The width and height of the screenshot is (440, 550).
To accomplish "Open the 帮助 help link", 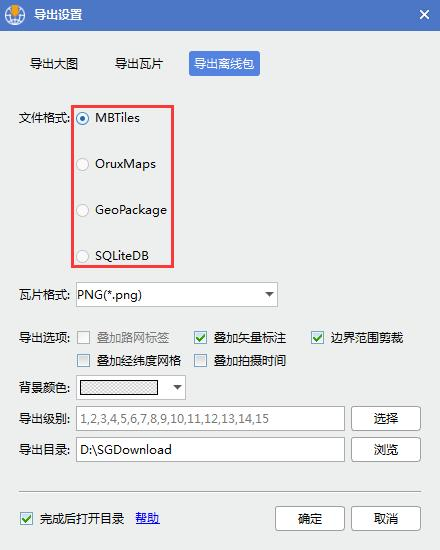I will click(x=148, y=518).
